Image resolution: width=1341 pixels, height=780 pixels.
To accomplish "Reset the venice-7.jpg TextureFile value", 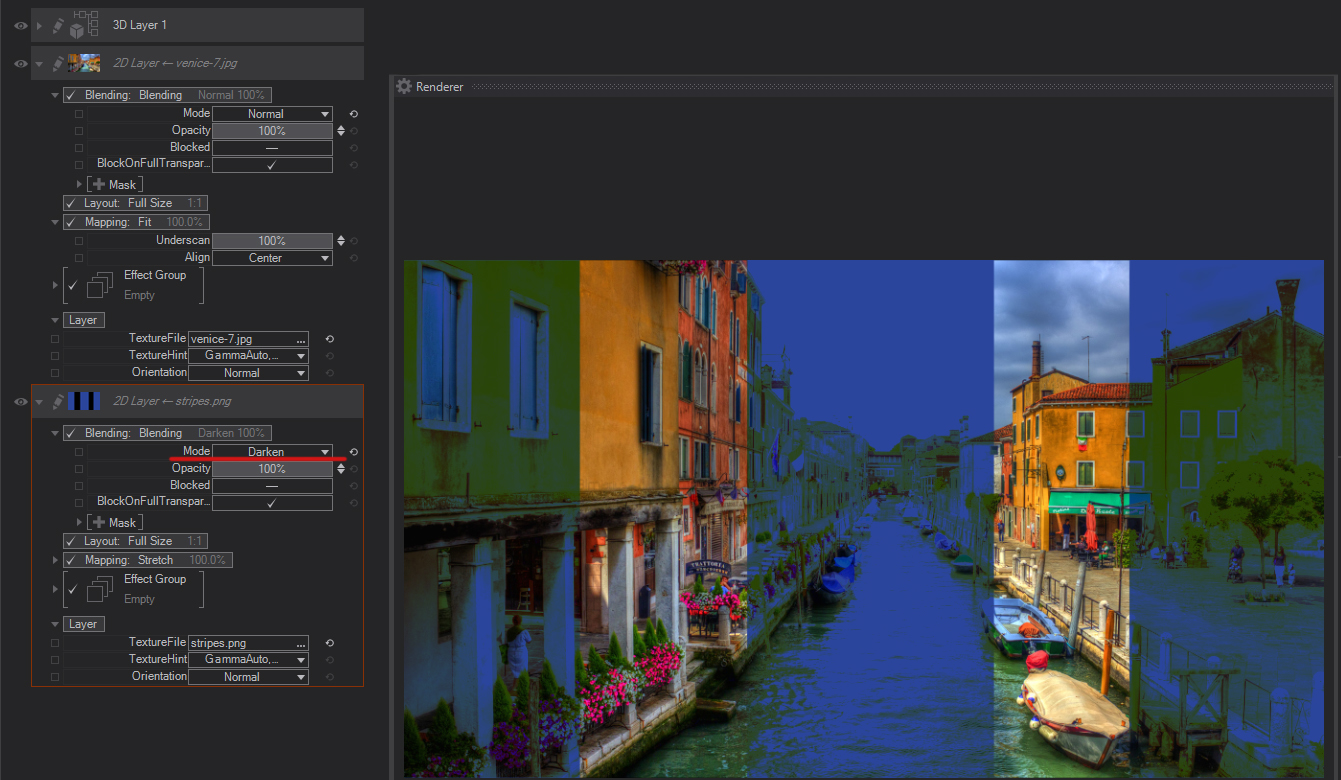I will point(329,339).
